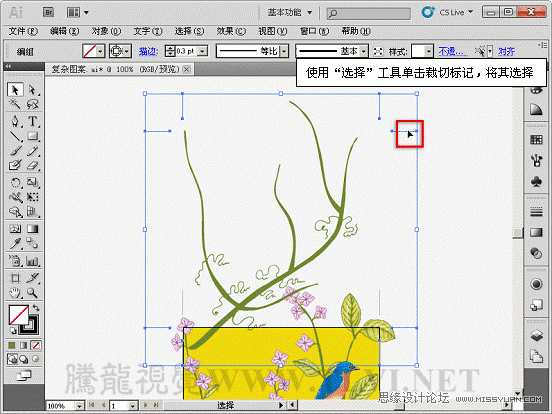Pick the Blend tool
Viewport: 552px width, 414px height.
[32, 243]
